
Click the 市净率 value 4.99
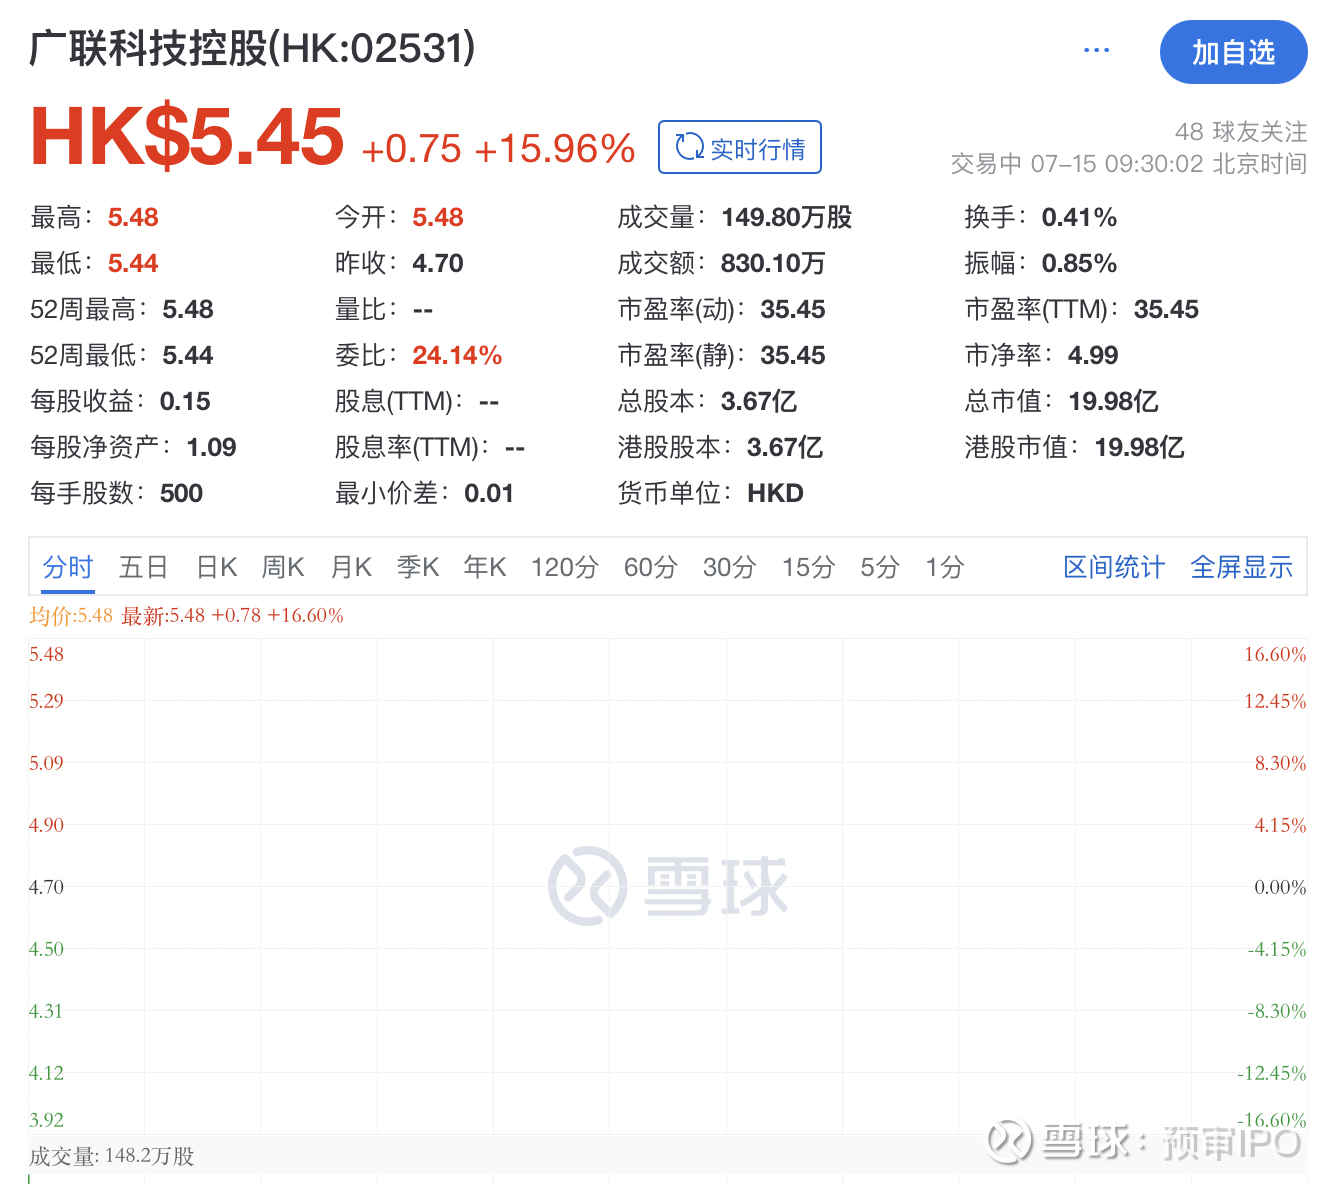point(1093,355)
